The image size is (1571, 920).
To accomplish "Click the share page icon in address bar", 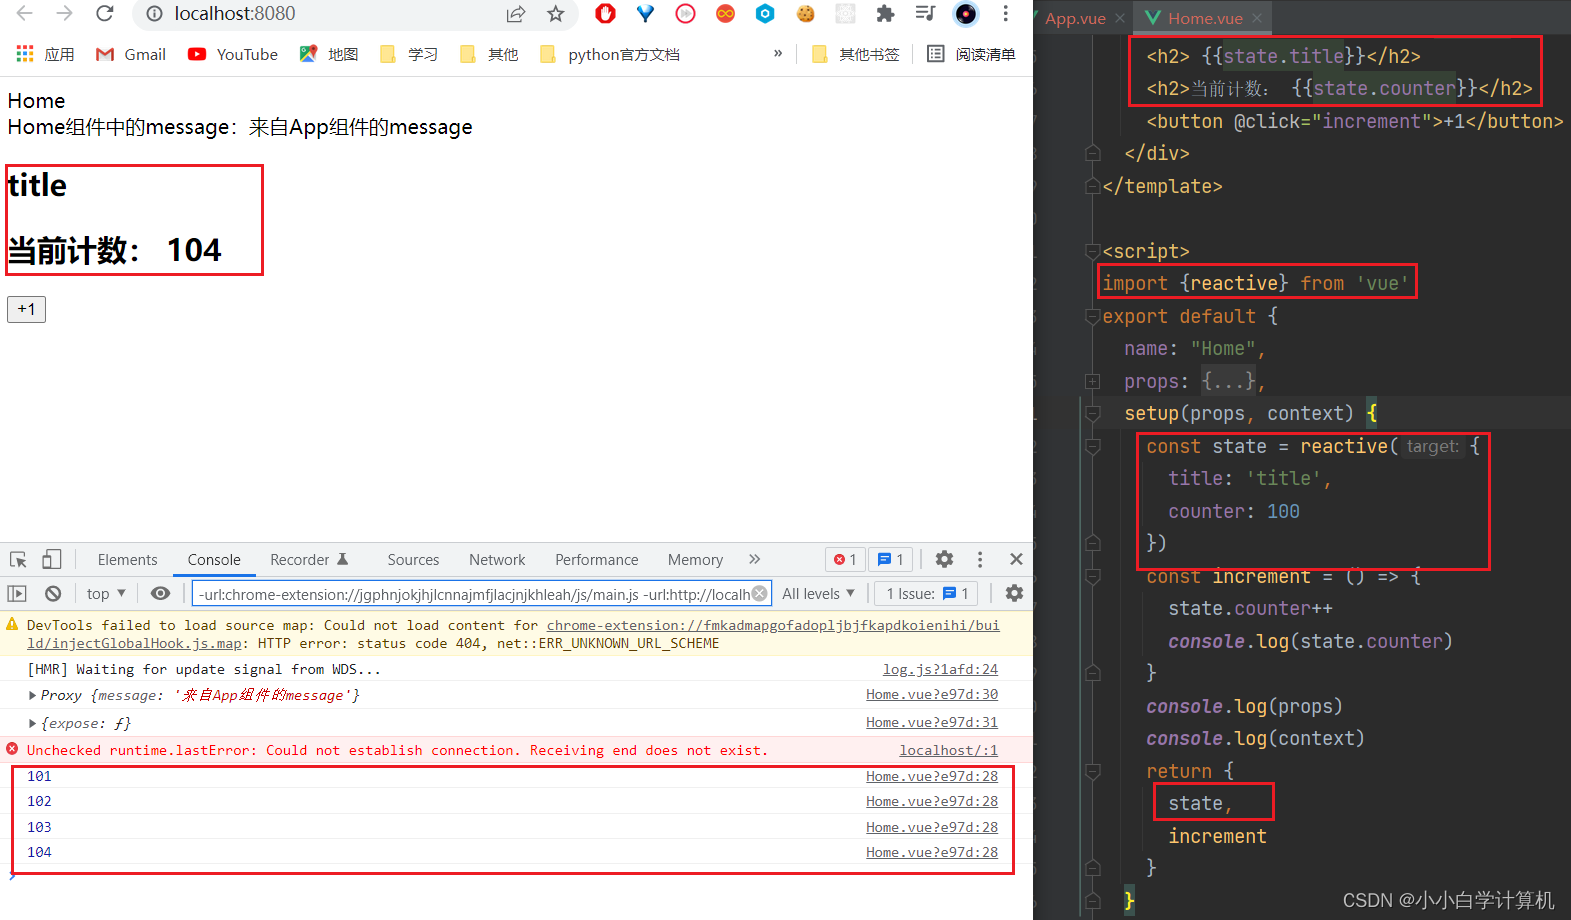I will [516, 14].
